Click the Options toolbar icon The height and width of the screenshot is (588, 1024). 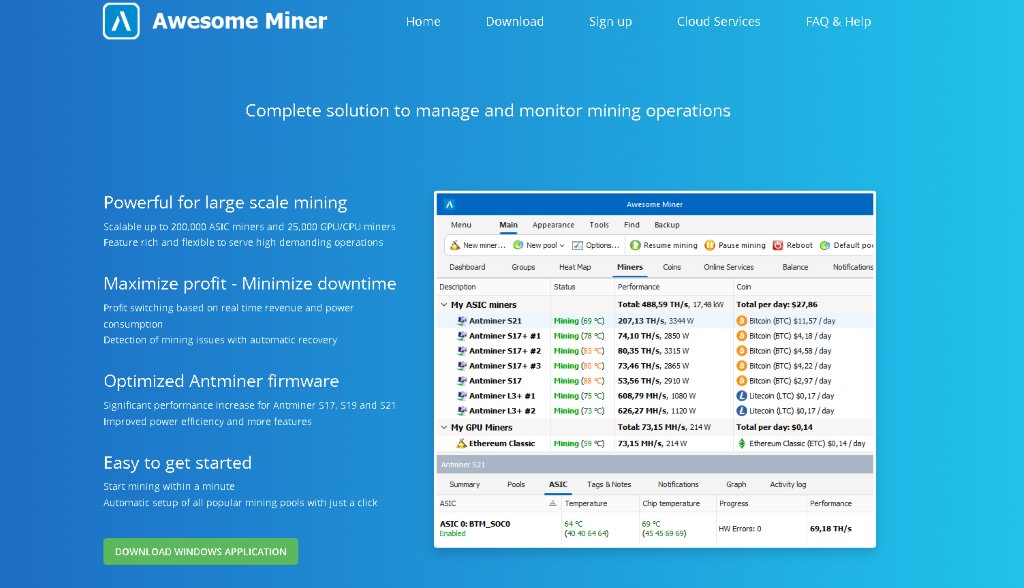(x=577, y=245)
